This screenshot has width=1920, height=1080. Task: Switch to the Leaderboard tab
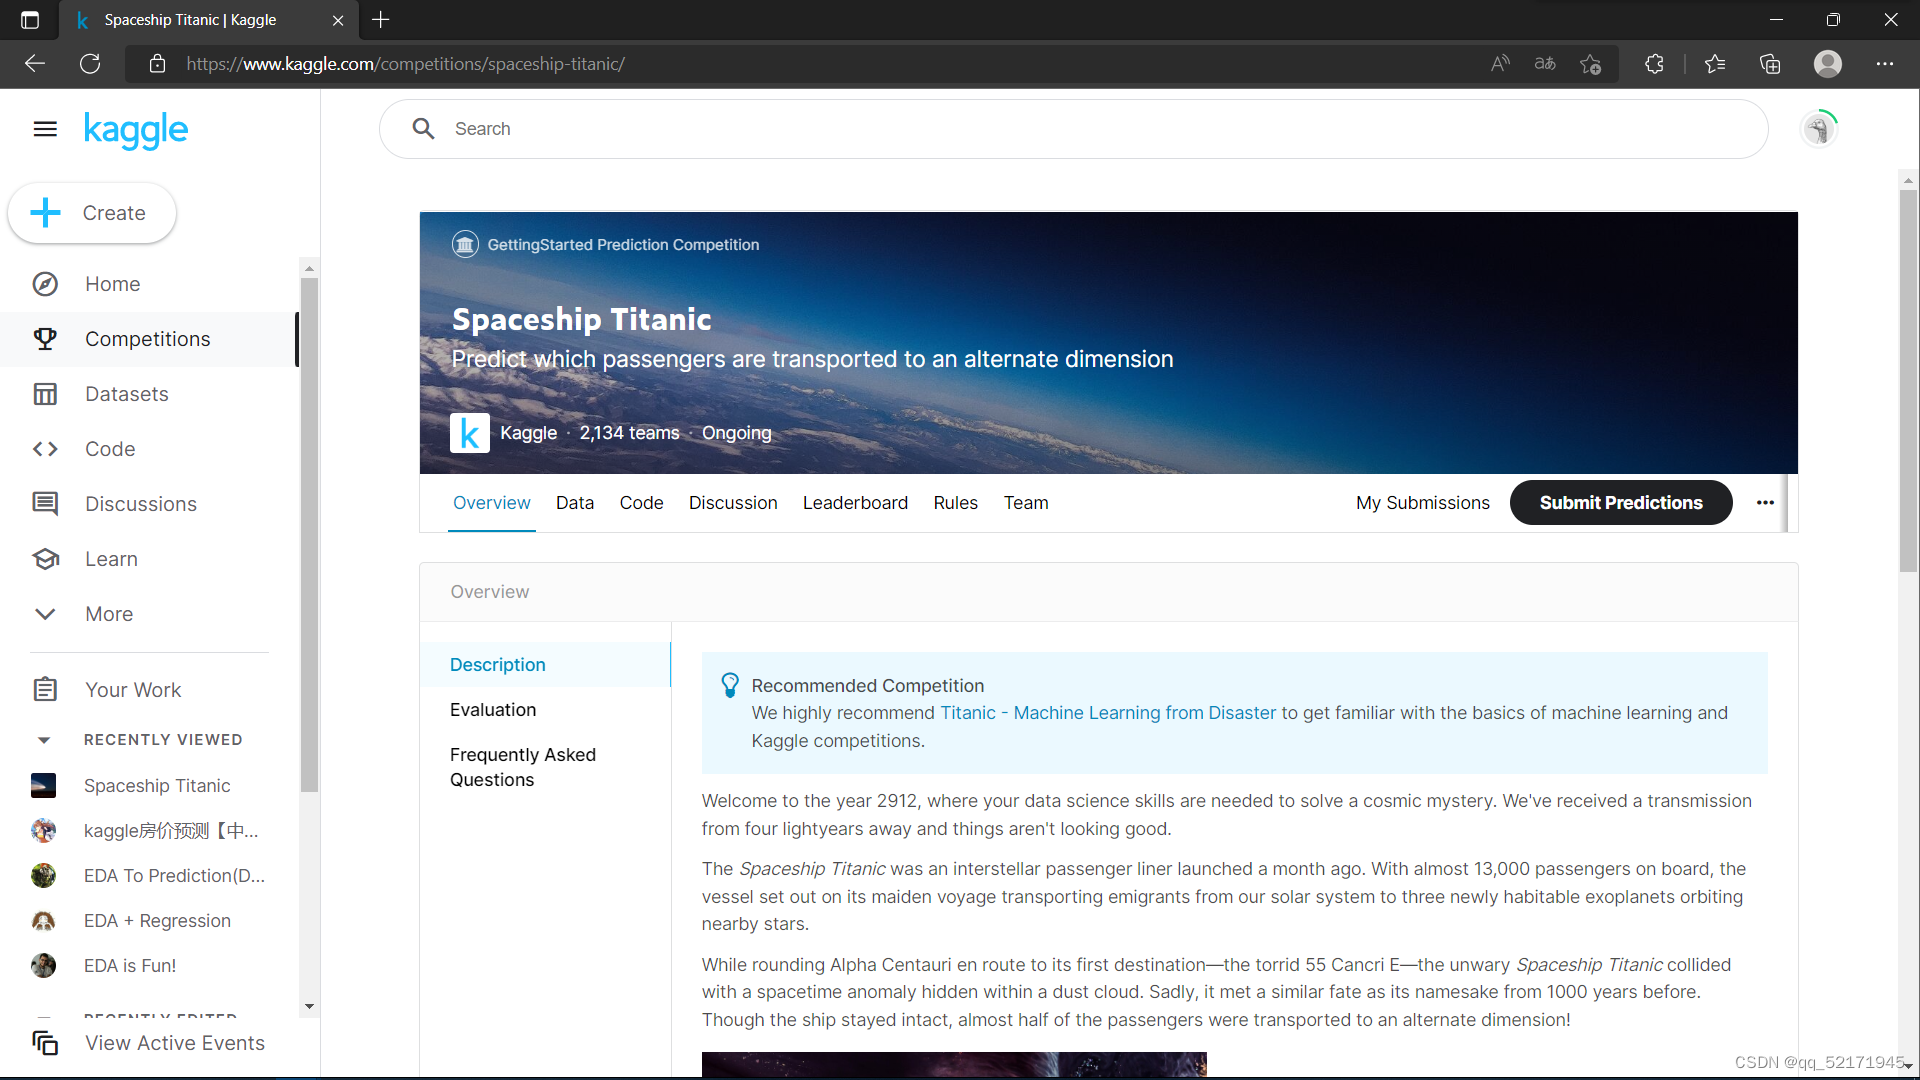[x=855, y=503]
